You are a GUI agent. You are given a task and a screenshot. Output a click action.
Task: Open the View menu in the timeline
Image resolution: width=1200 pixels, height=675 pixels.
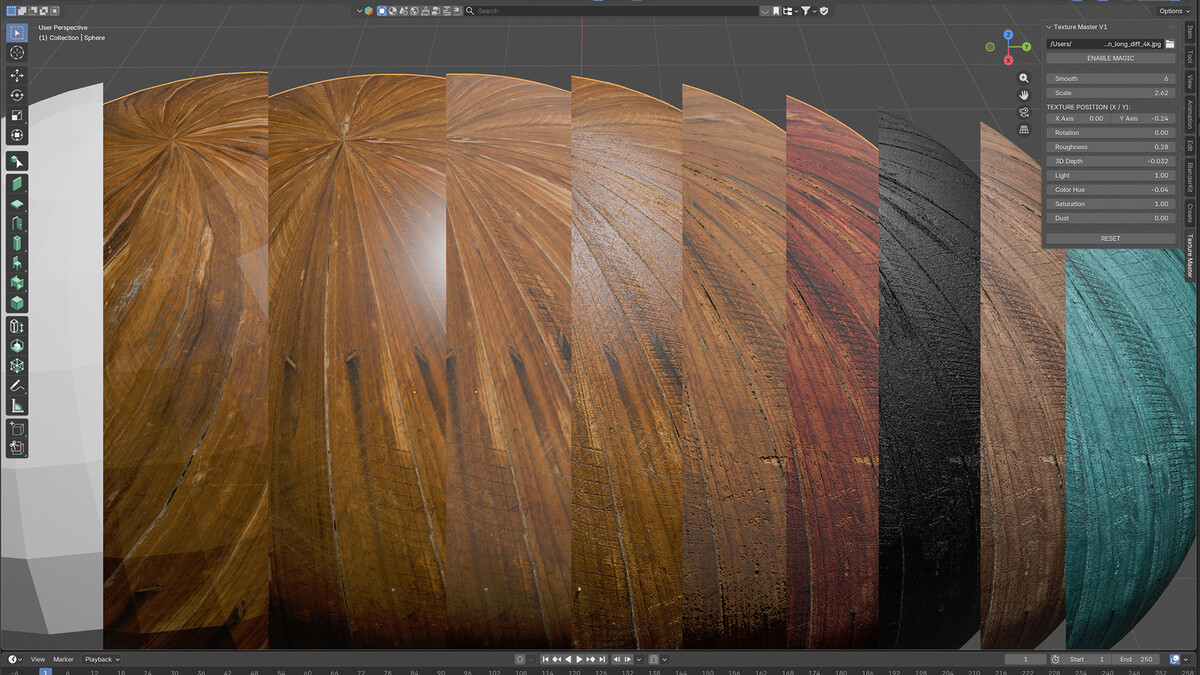click(x=37, y=659)
